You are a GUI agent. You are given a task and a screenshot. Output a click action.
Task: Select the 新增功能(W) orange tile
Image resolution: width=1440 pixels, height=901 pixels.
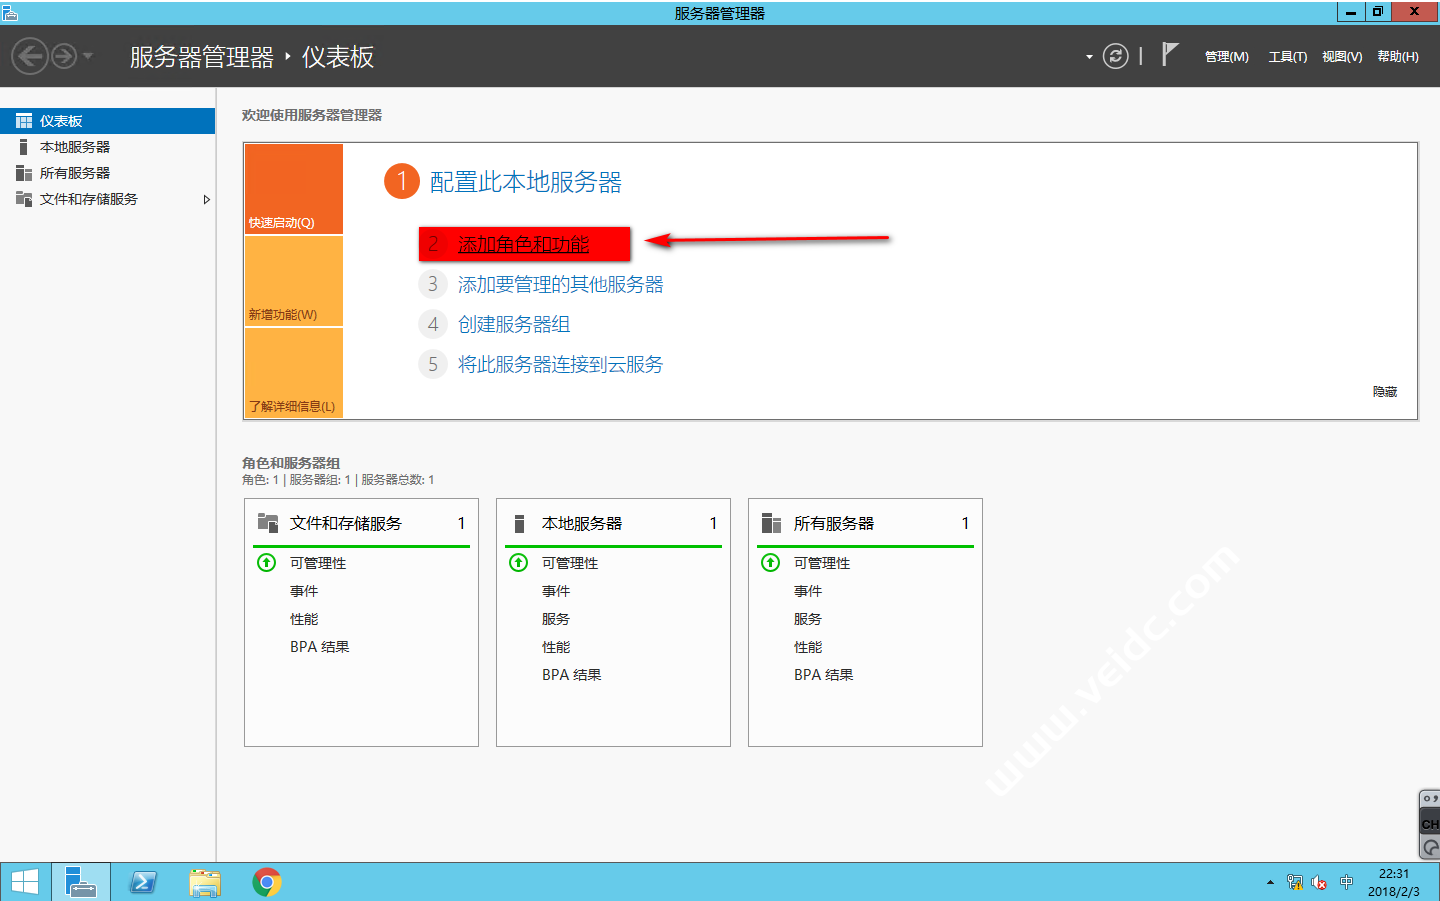click(293, 282)
